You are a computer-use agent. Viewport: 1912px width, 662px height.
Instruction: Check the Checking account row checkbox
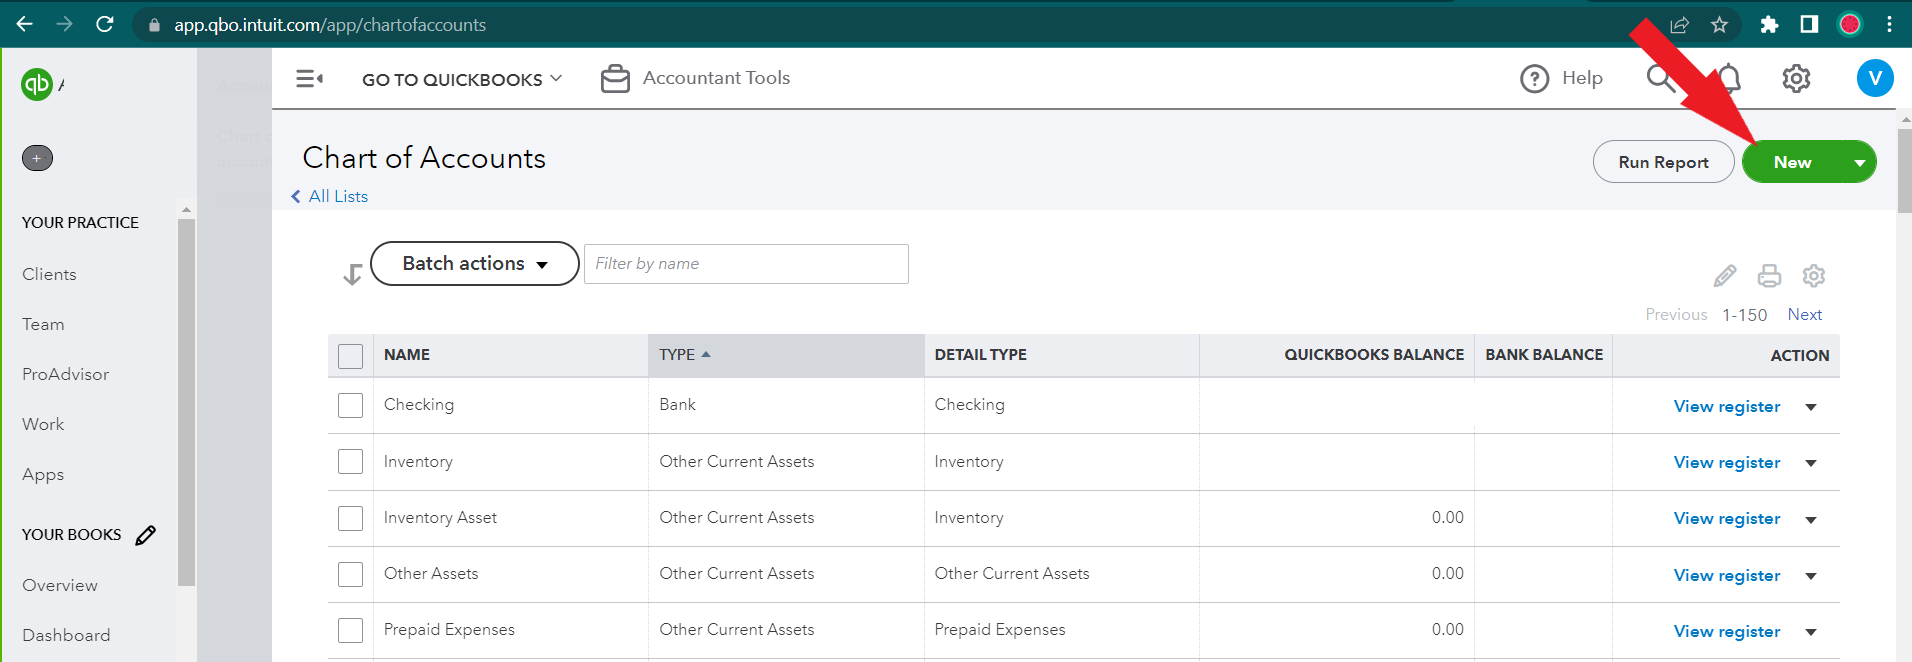(350, 405)
